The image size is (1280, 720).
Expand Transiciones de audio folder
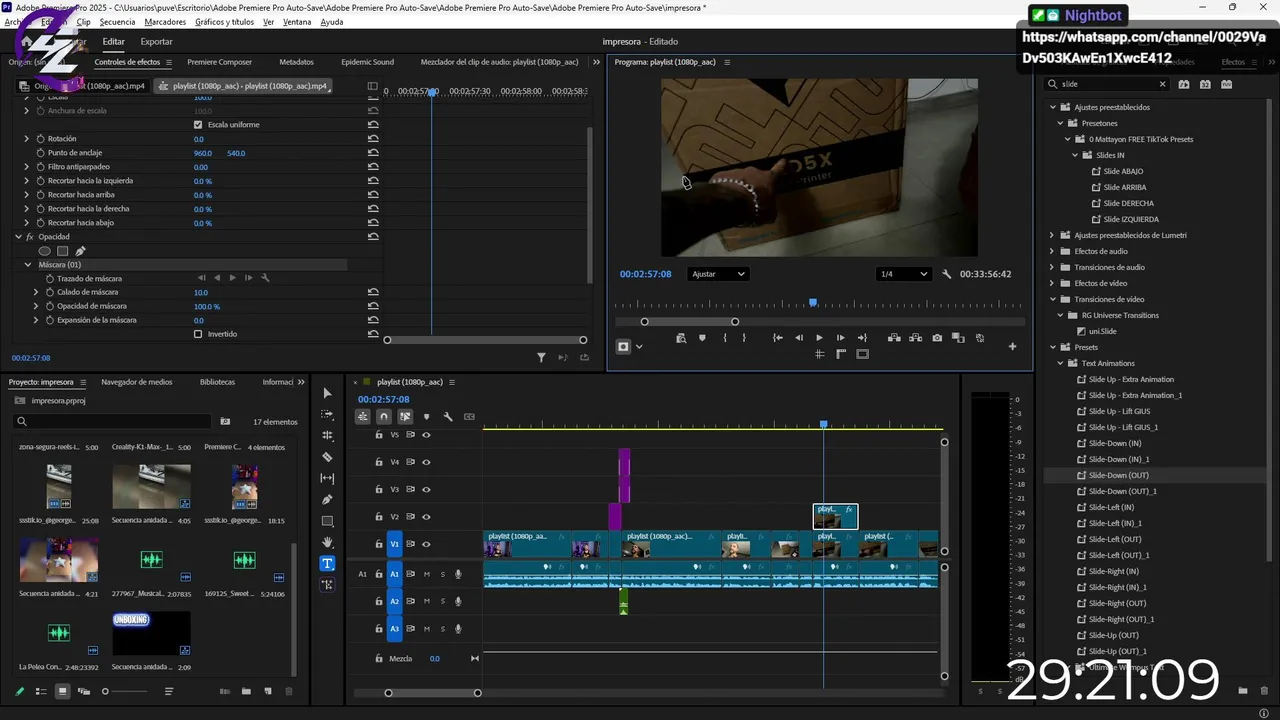(x=1052, y=267)
